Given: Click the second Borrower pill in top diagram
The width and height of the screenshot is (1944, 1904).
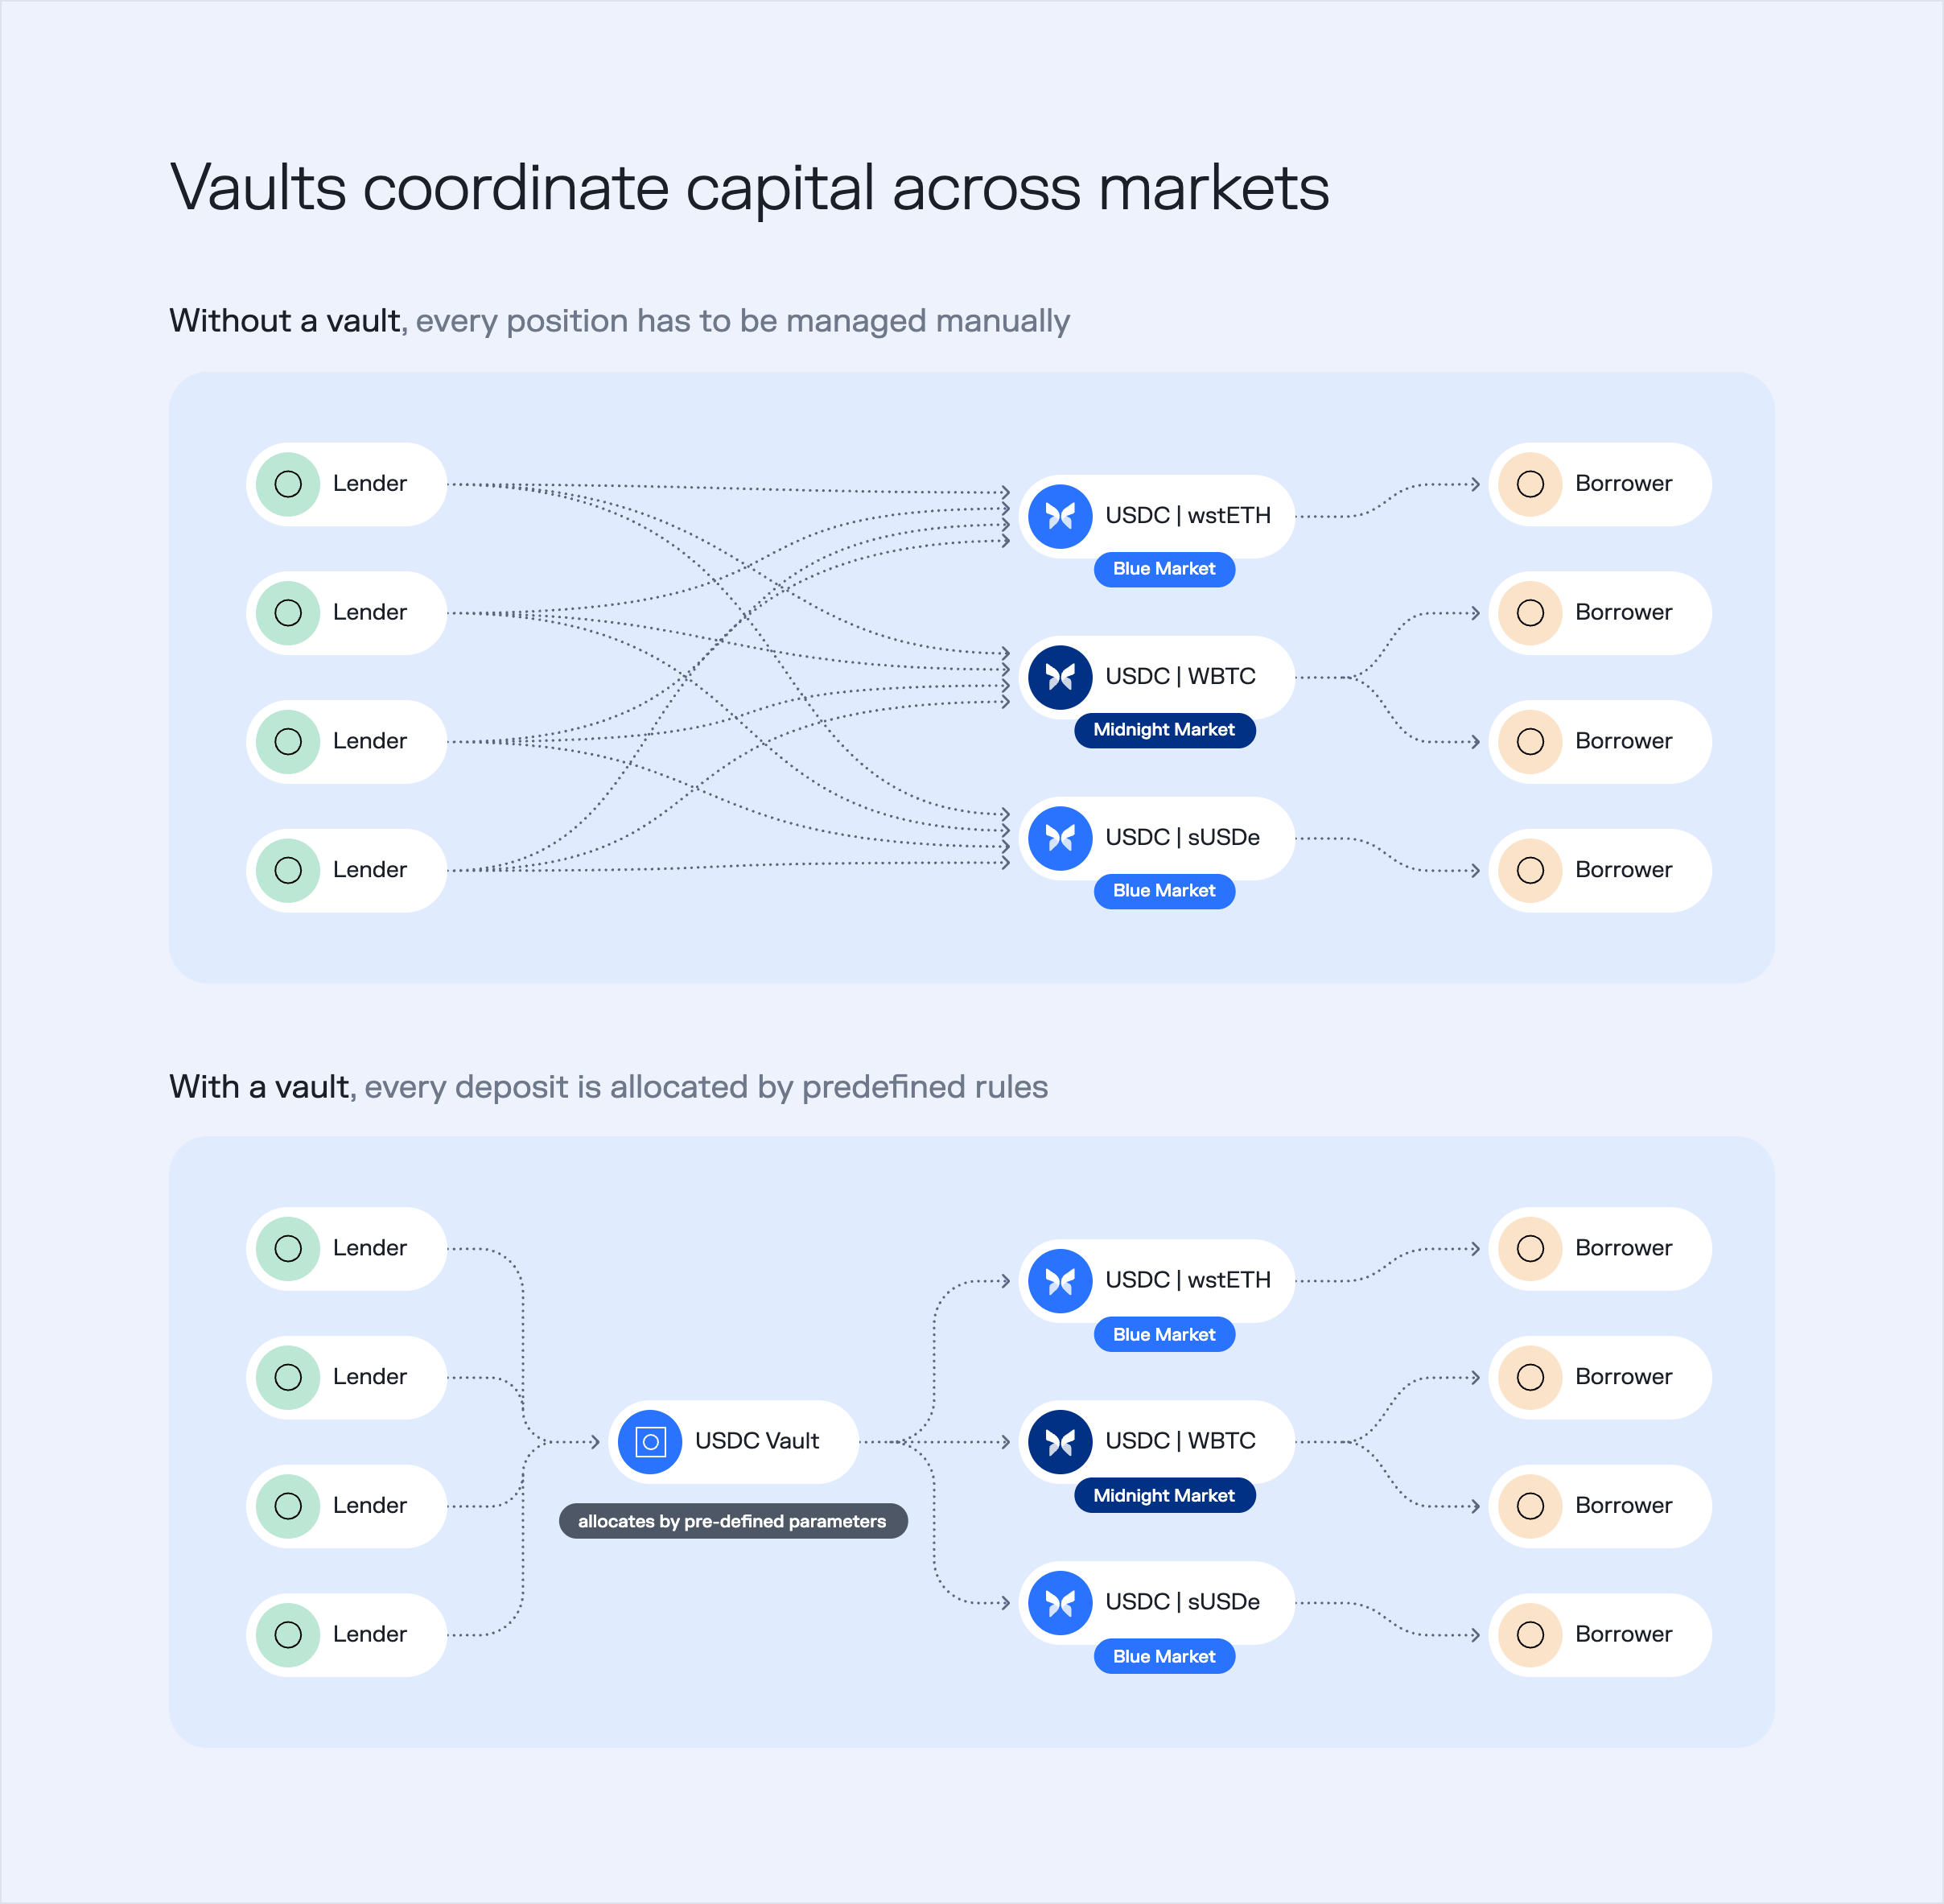Looking at the screenshot, I should tap(1600, 613).
